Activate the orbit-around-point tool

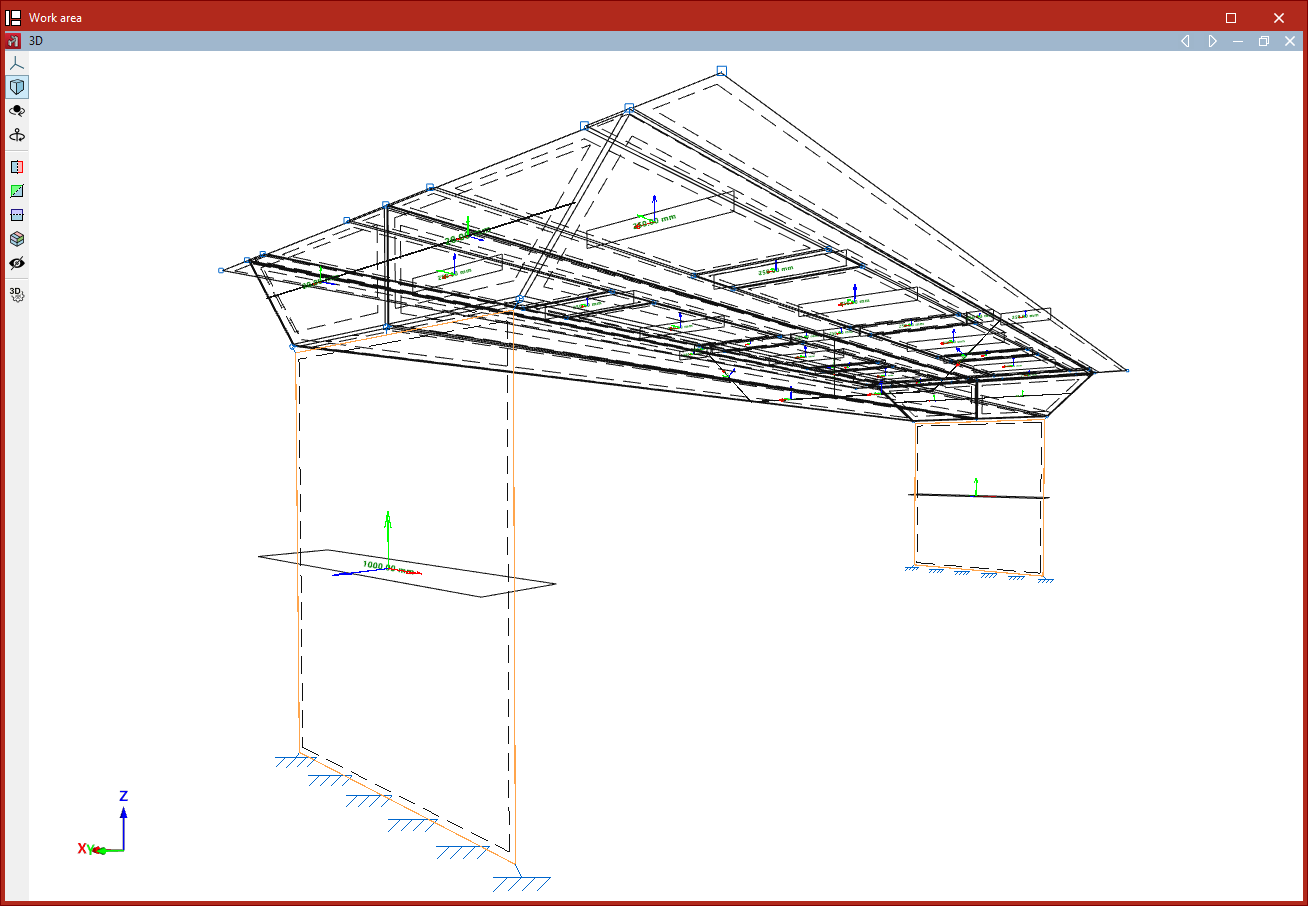click(17, 111)
